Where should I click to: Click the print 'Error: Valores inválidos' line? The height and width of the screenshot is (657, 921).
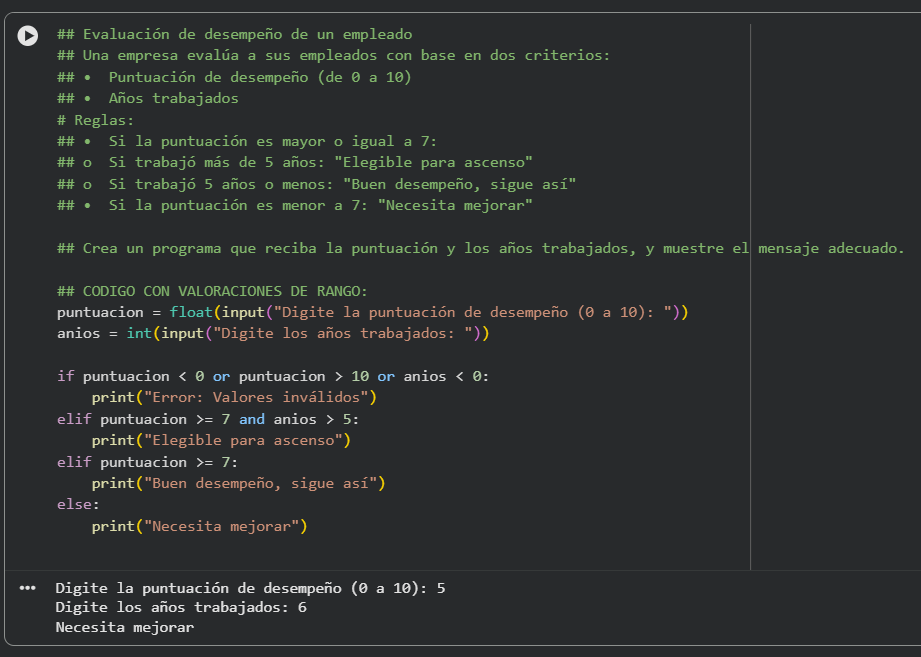coord(234,397)
